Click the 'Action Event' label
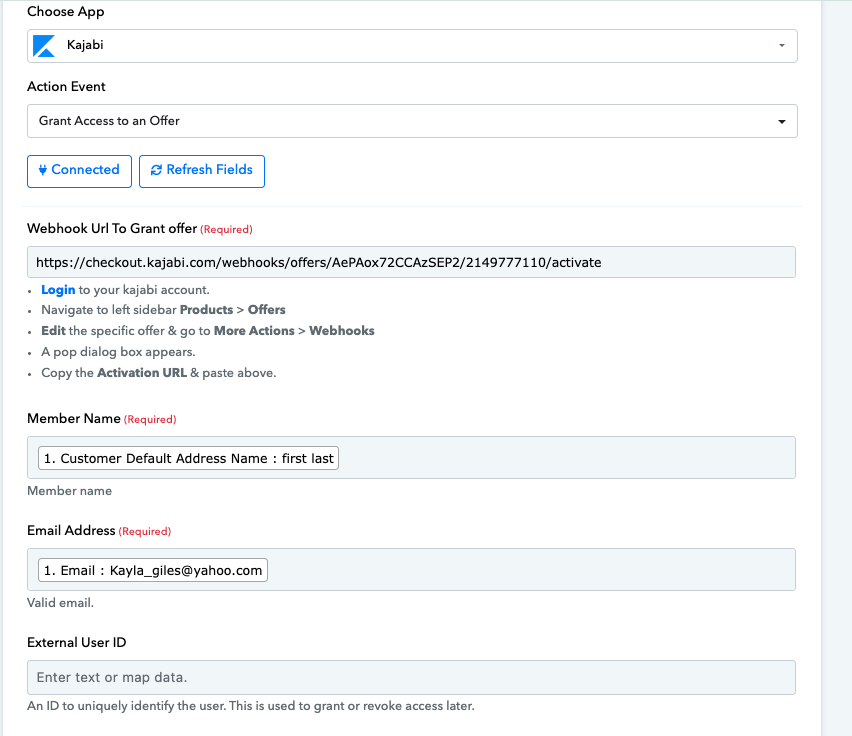Viewport: 852px width, 736px height. (66, 87)
